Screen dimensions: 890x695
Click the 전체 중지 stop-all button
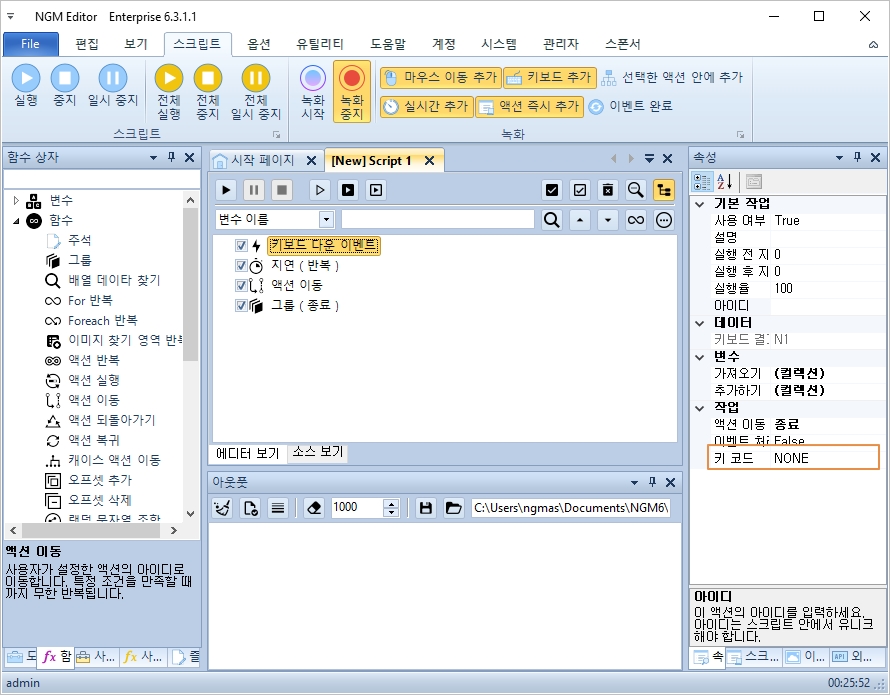208,92
